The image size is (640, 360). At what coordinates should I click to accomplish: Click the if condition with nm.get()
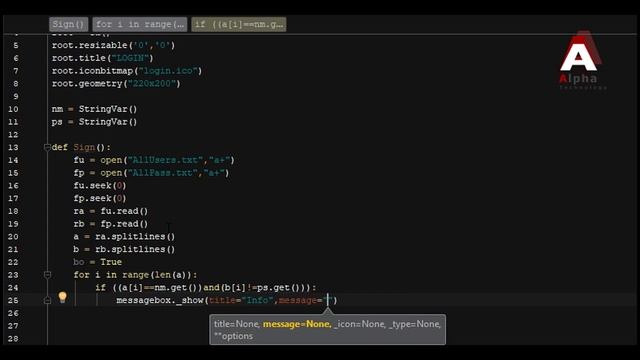(206, 288)
